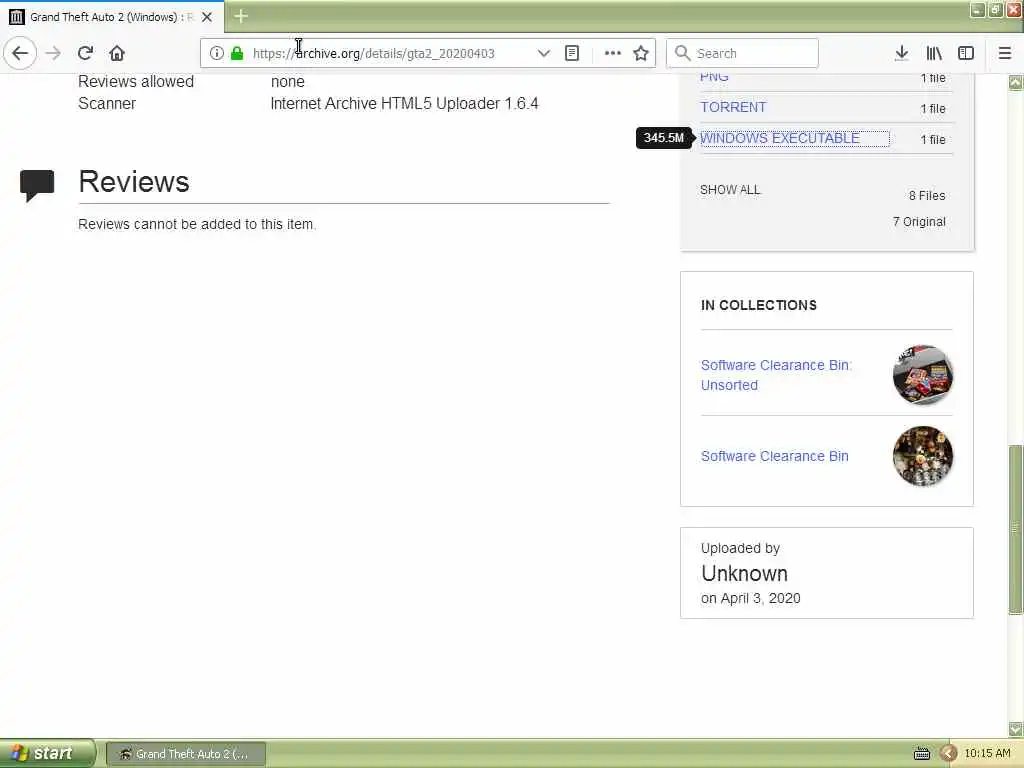The height and width of the screenshot is (768, 1024).
Task: Click the 7 Original files text
Action: click(x=919, y=222)
